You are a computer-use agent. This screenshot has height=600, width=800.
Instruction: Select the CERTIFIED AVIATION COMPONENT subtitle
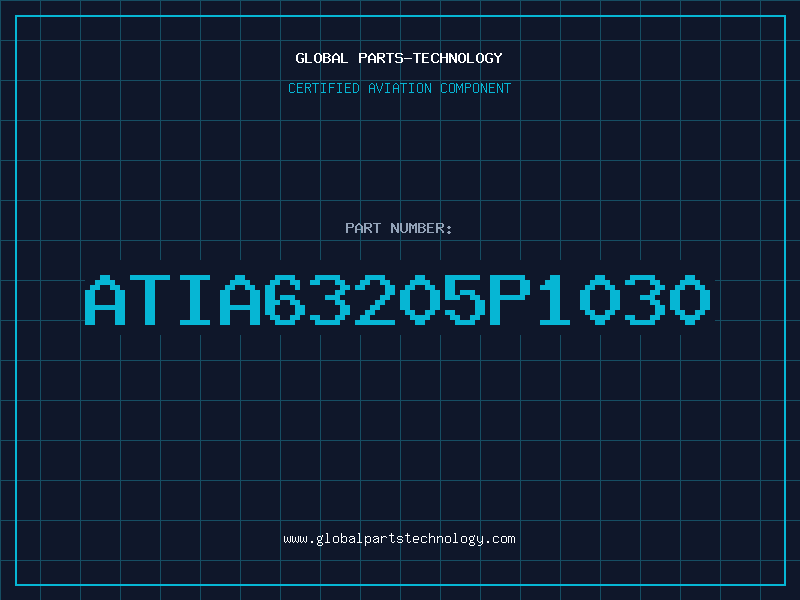tap(399, 88)
